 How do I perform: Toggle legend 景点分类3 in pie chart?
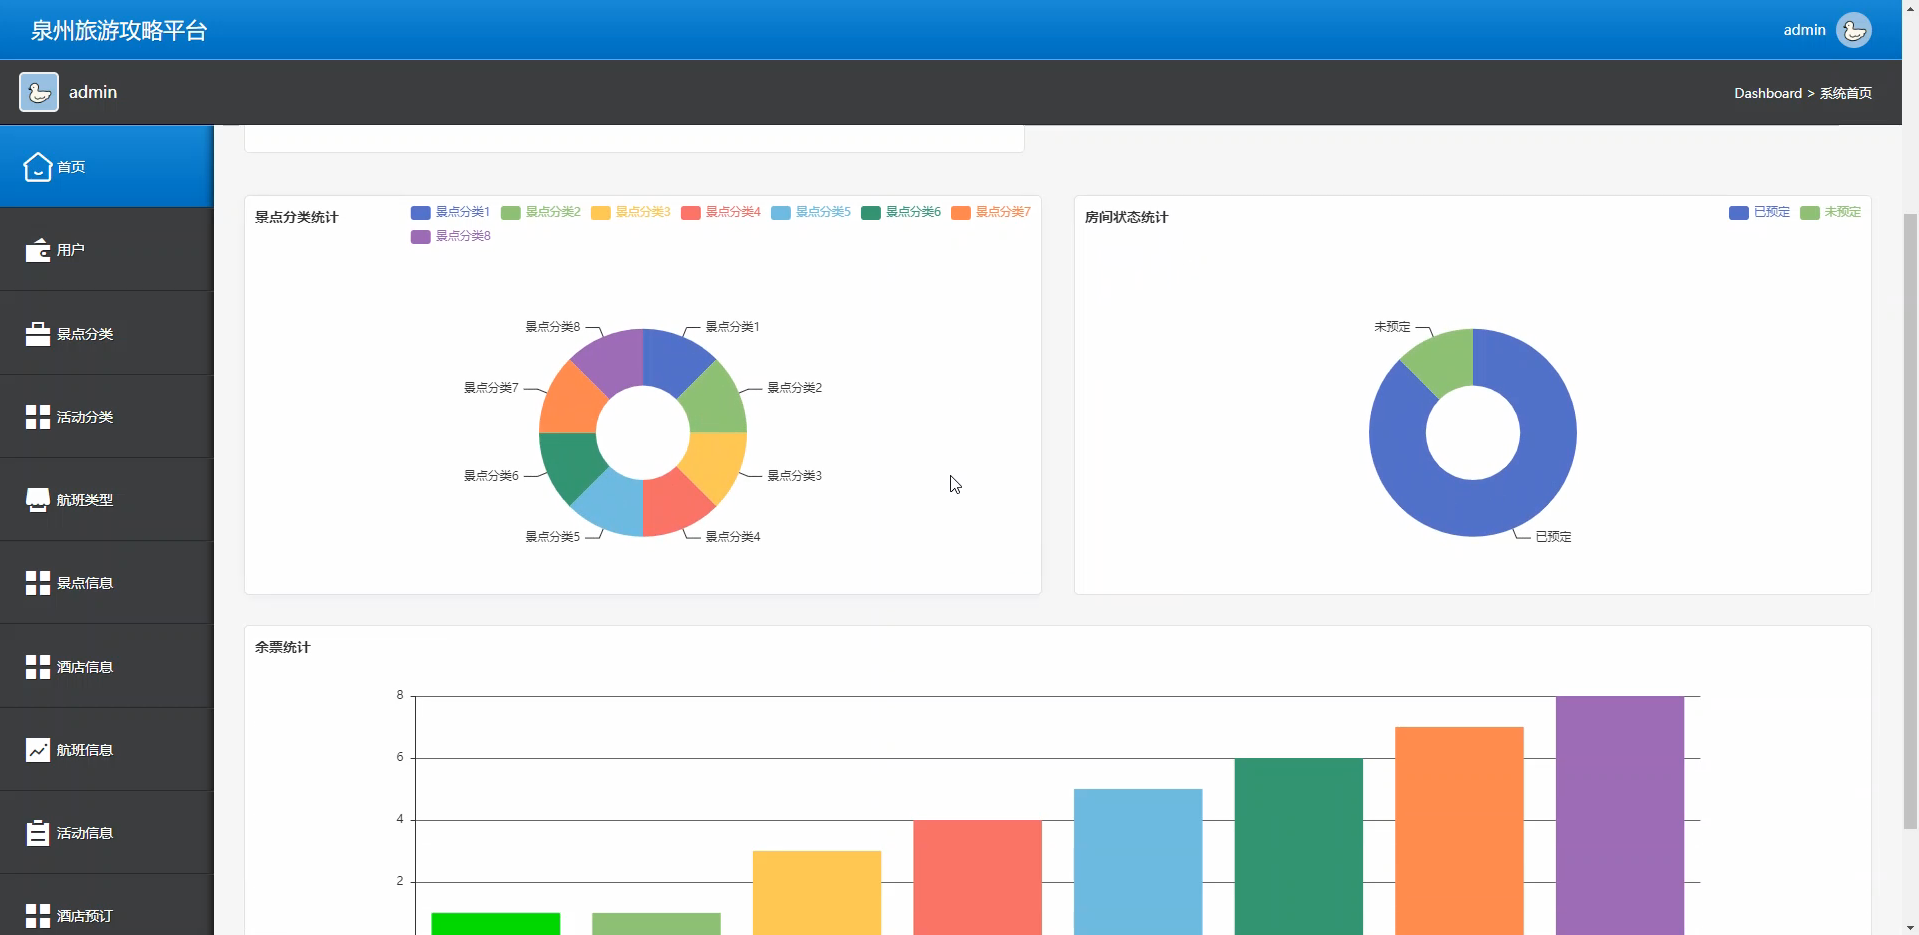(631, 212)
